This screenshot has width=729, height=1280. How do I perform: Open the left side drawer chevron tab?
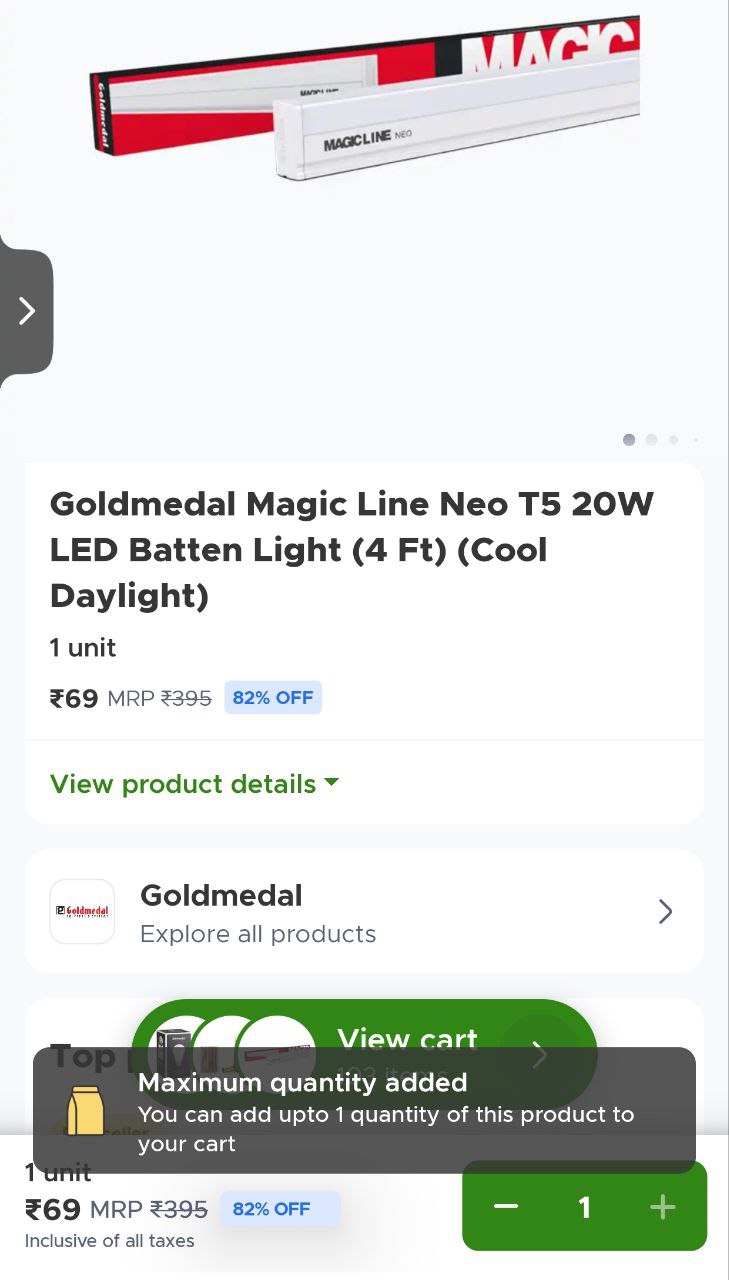click(x=27, y=311)
